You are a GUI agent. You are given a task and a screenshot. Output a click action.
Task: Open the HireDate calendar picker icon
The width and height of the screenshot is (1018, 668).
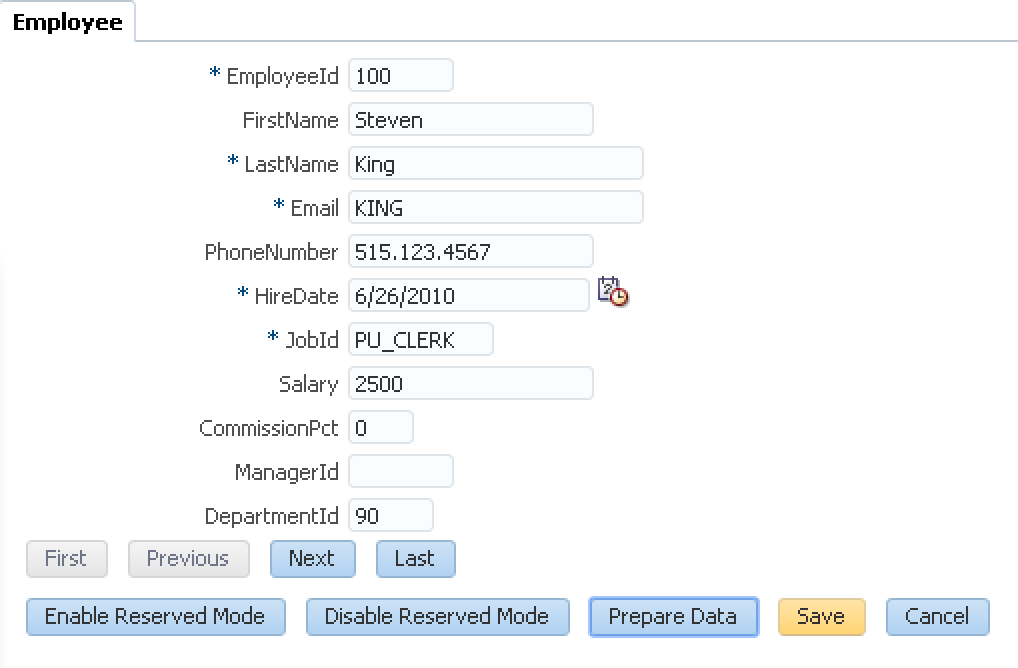(x=613, y=291)
